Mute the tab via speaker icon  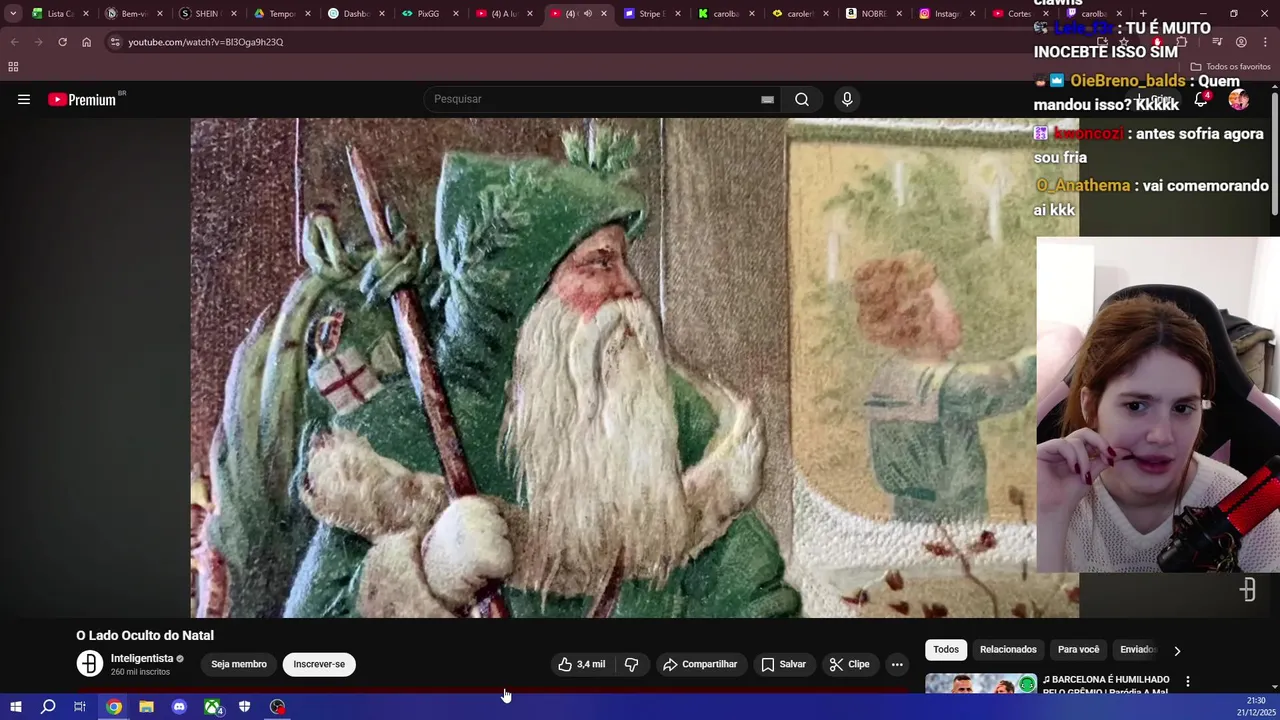click(x=588, y=14)
